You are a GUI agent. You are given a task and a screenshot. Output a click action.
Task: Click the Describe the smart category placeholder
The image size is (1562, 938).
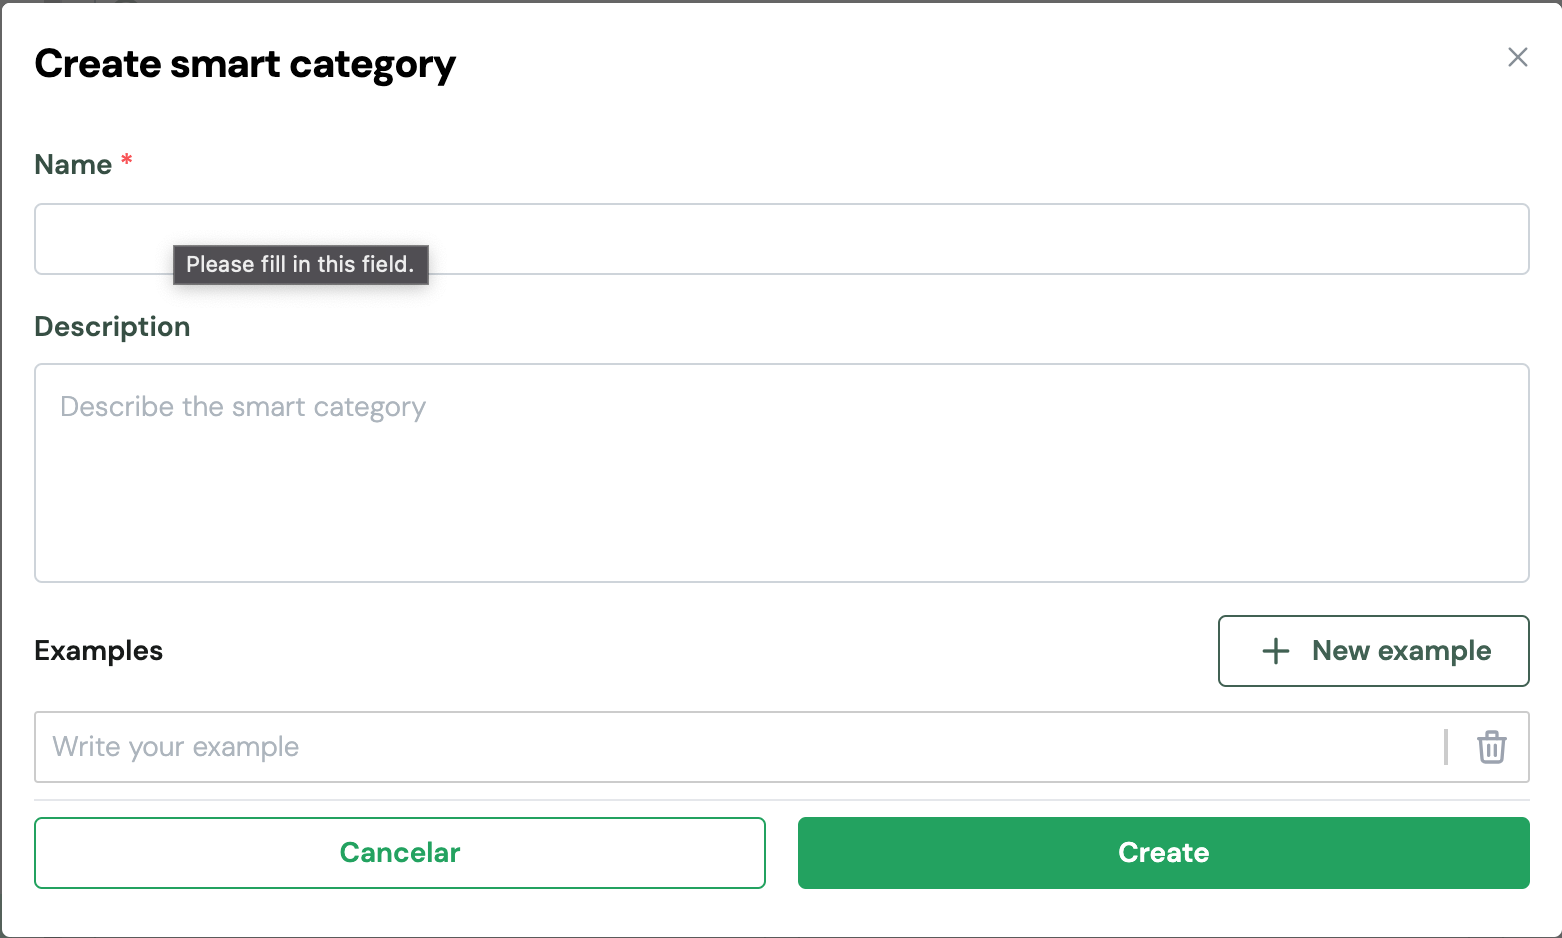(243, 407)
